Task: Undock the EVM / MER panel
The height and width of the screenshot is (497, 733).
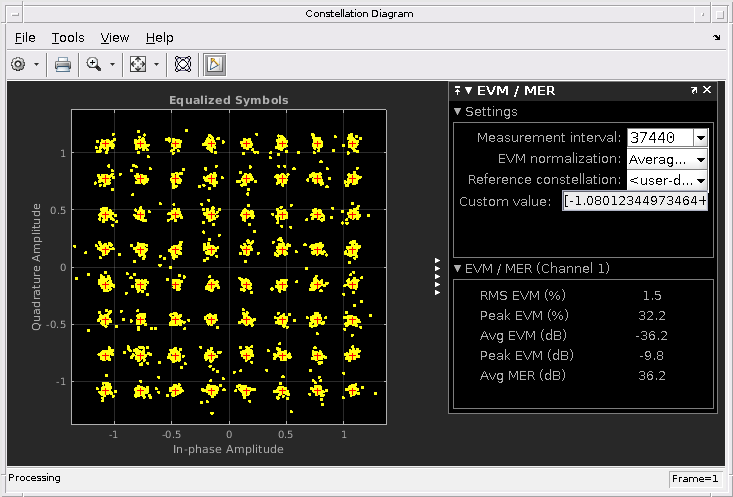Action: 694,90
